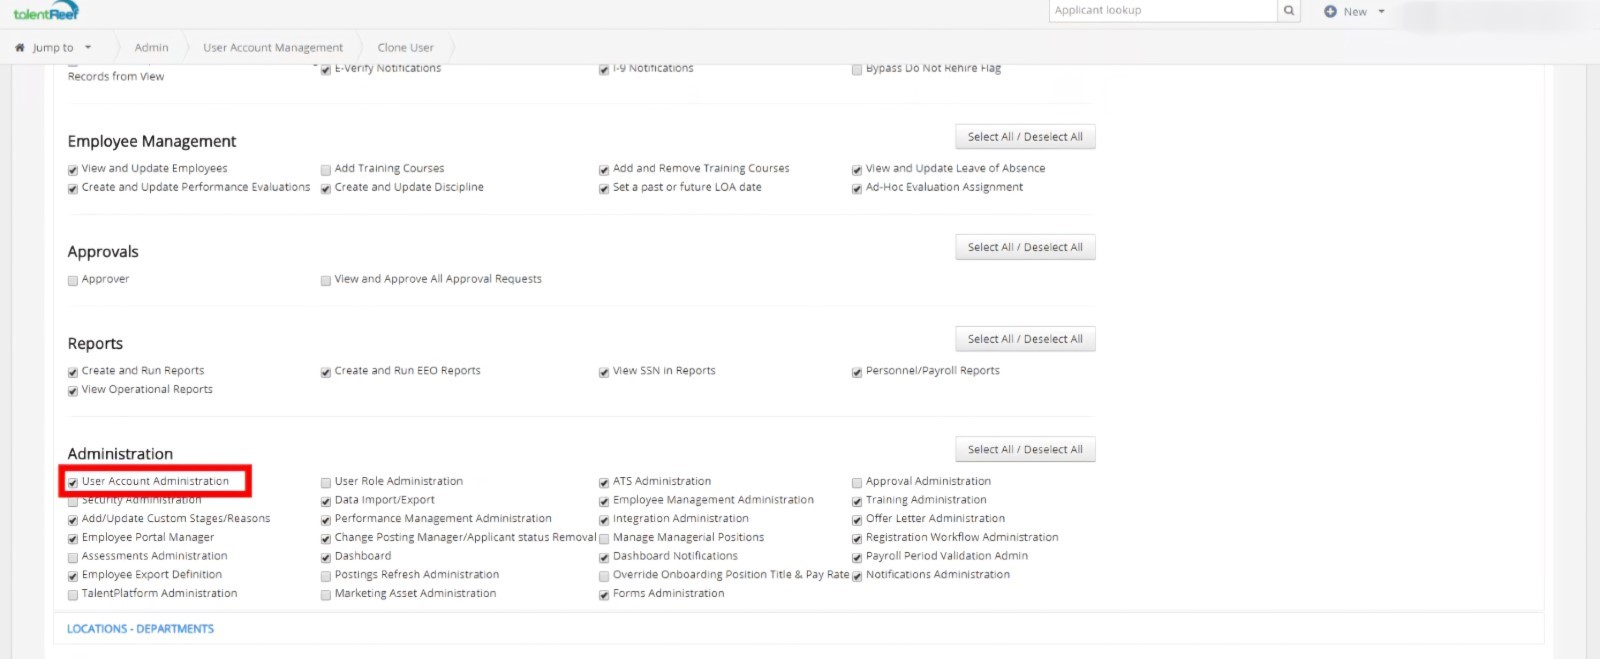The height and width of the screenshot is (659, 1600).
Task: Click Select All / Deselect All for Employee Management
Action: [x=1025, y=137]
